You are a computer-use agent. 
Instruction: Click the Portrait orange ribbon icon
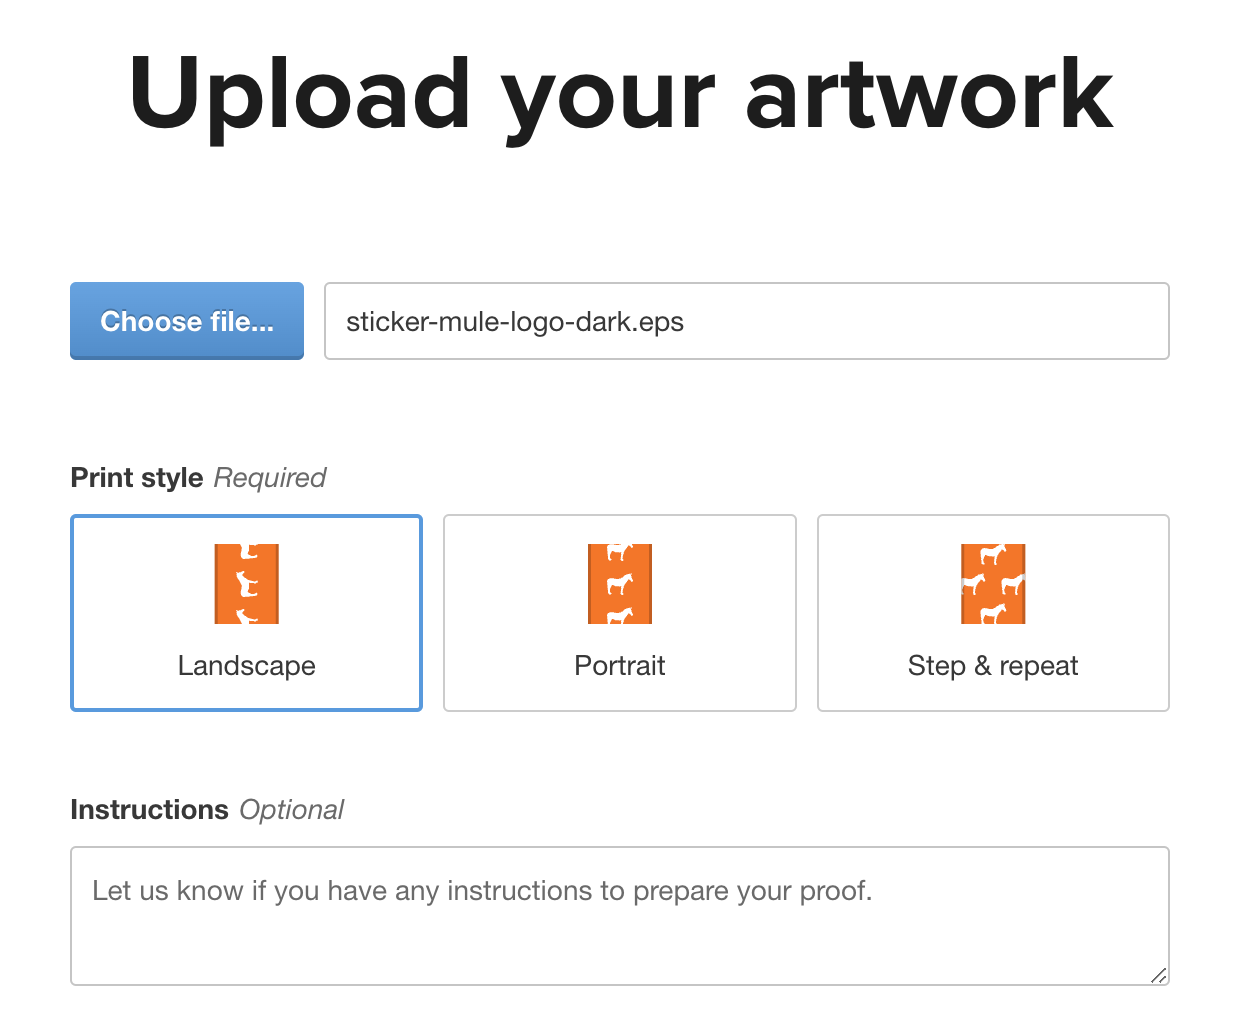620,584
